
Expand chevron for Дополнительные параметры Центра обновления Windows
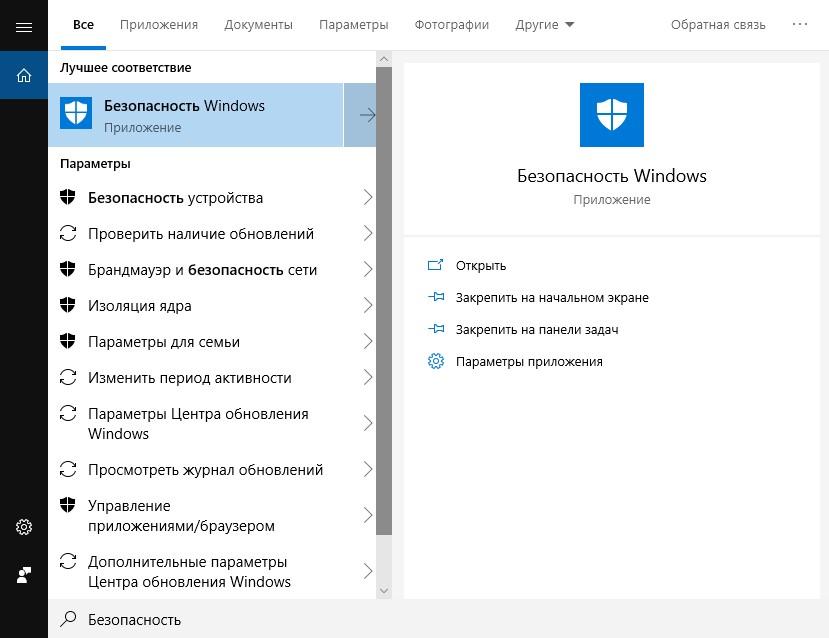[x=368, y=571]
